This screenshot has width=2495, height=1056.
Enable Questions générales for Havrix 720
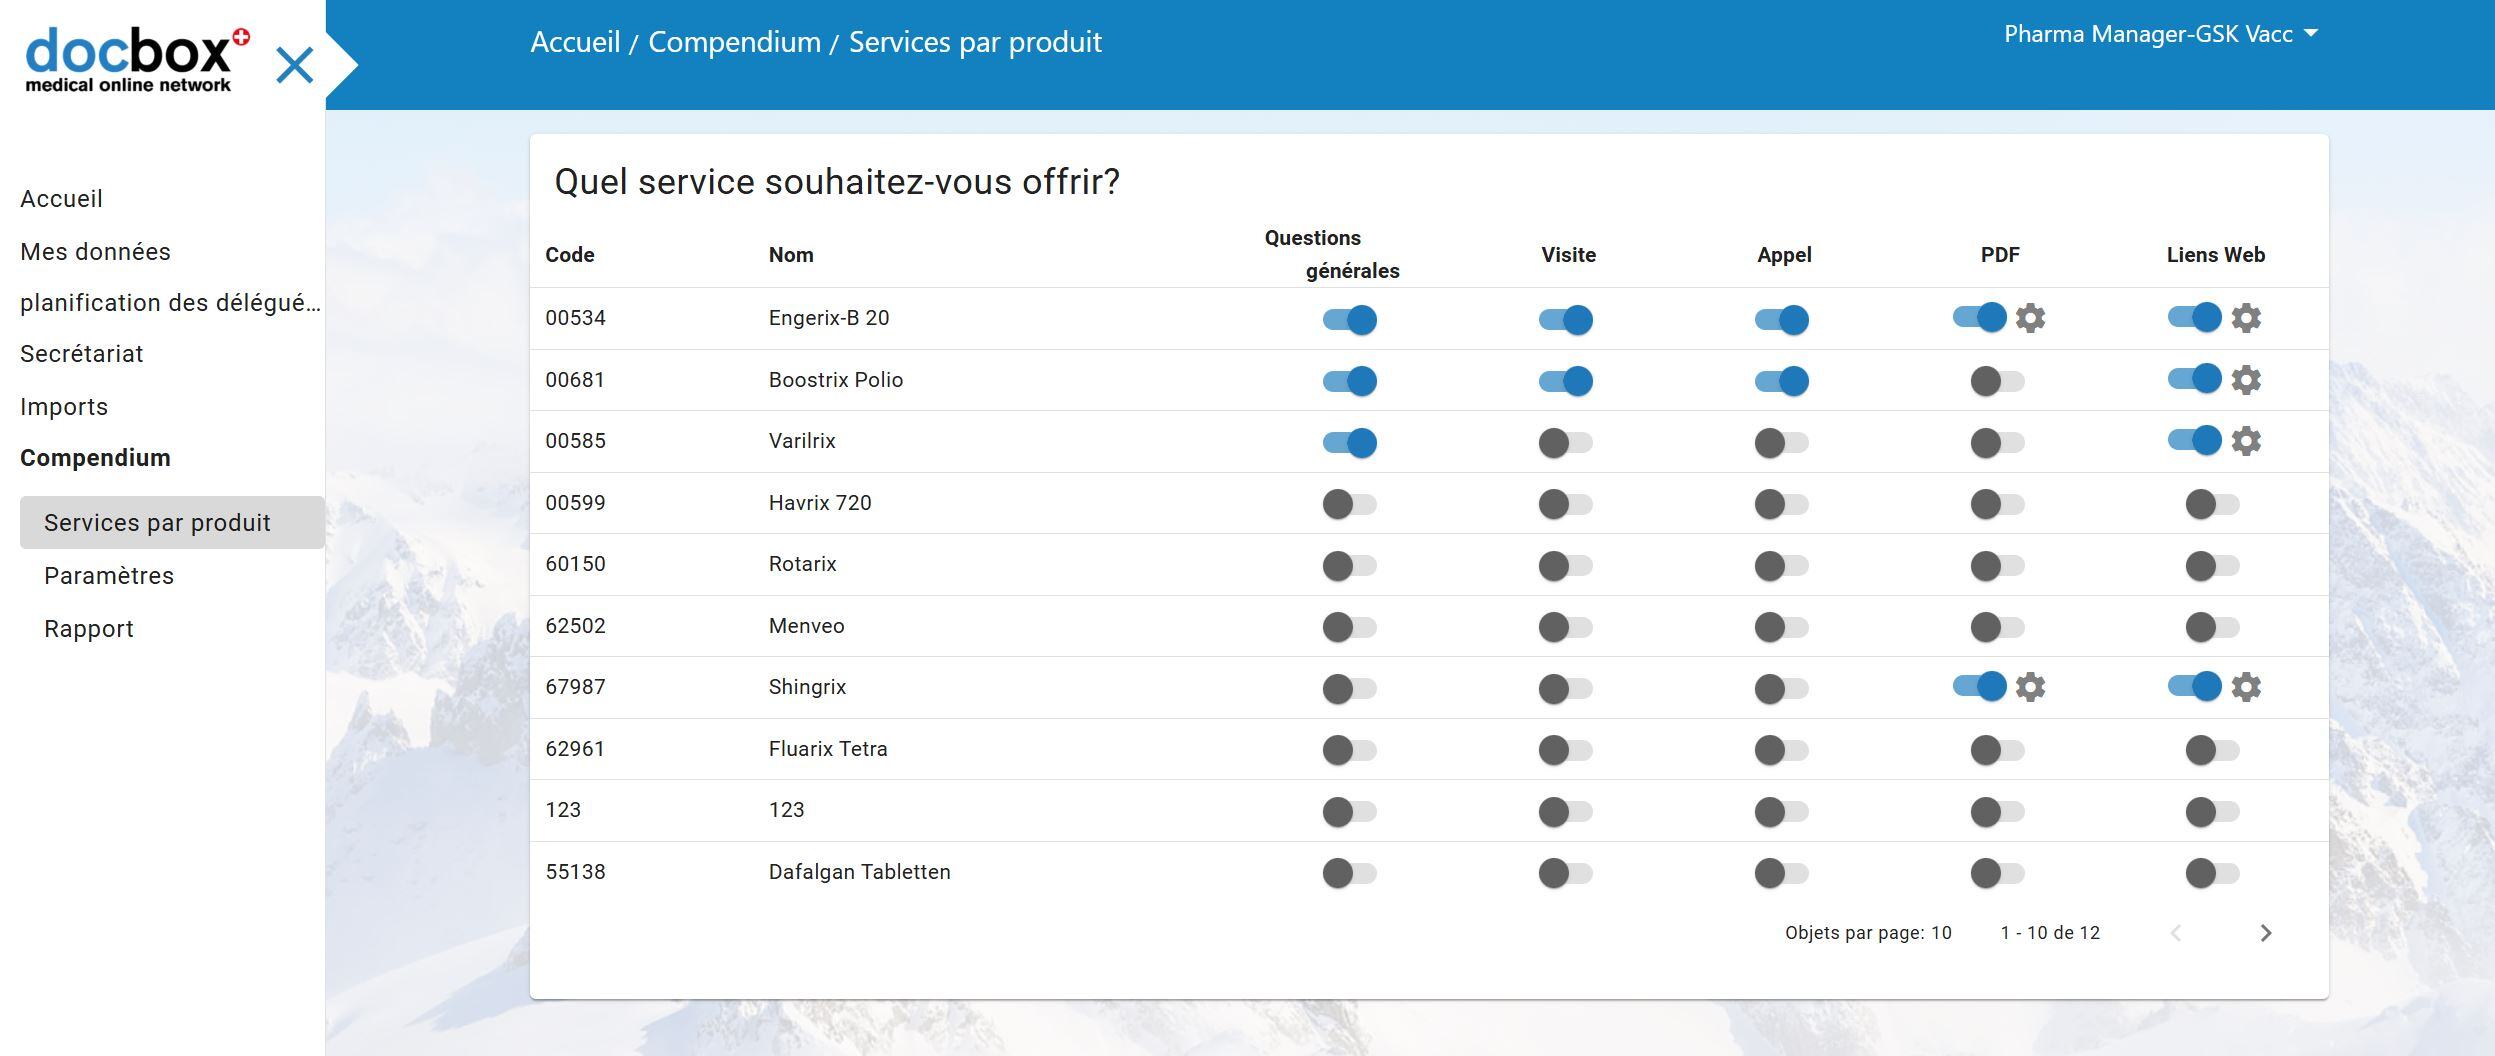(1349, 504)
